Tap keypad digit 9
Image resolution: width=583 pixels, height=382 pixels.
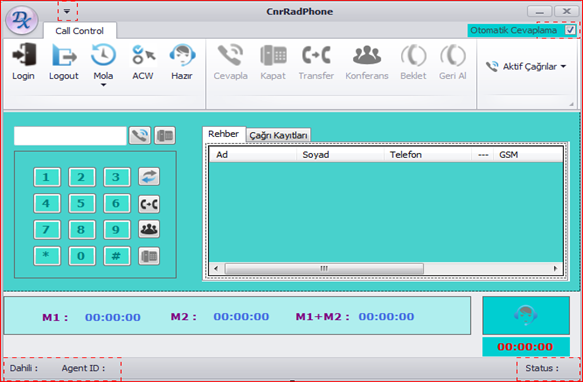117,229
